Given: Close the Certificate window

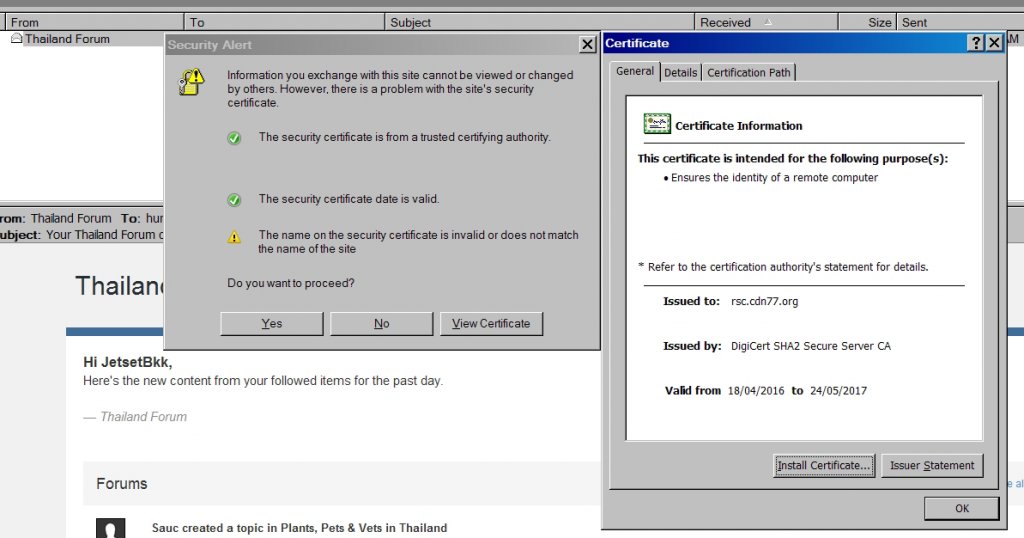Looking at the screenshot, I should tap(994, 43).
